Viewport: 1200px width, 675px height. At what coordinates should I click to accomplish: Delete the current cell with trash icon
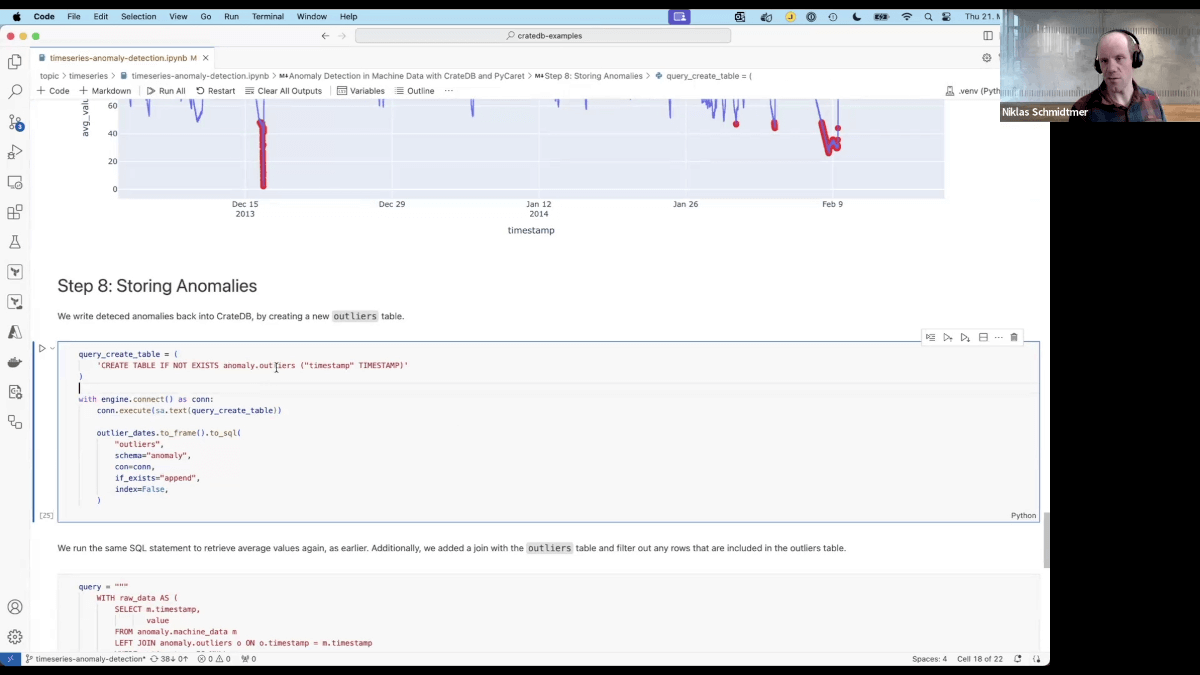point(1014,338)
